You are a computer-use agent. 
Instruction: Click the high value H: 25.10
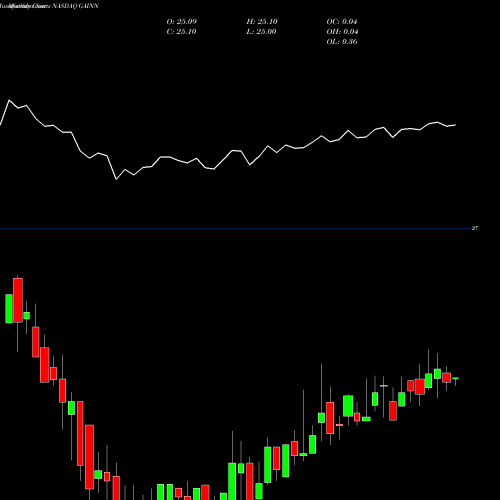pos(262,22)
